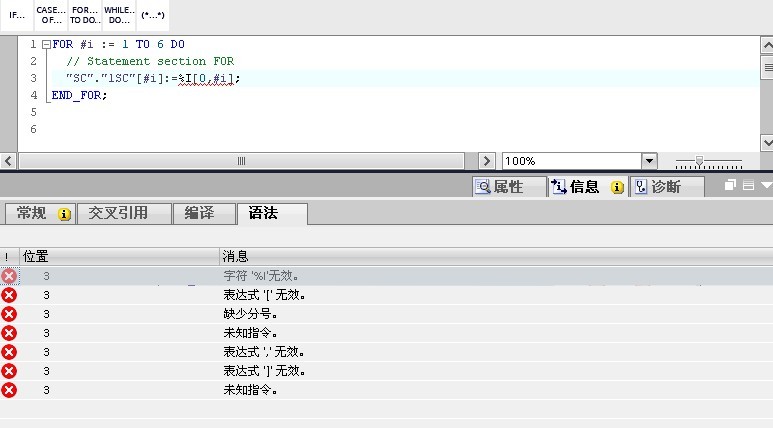Click error icon beside 表达式 ',' 无效
The width and height of the screenshot is (773, 428).
click(x=9, y=352)
